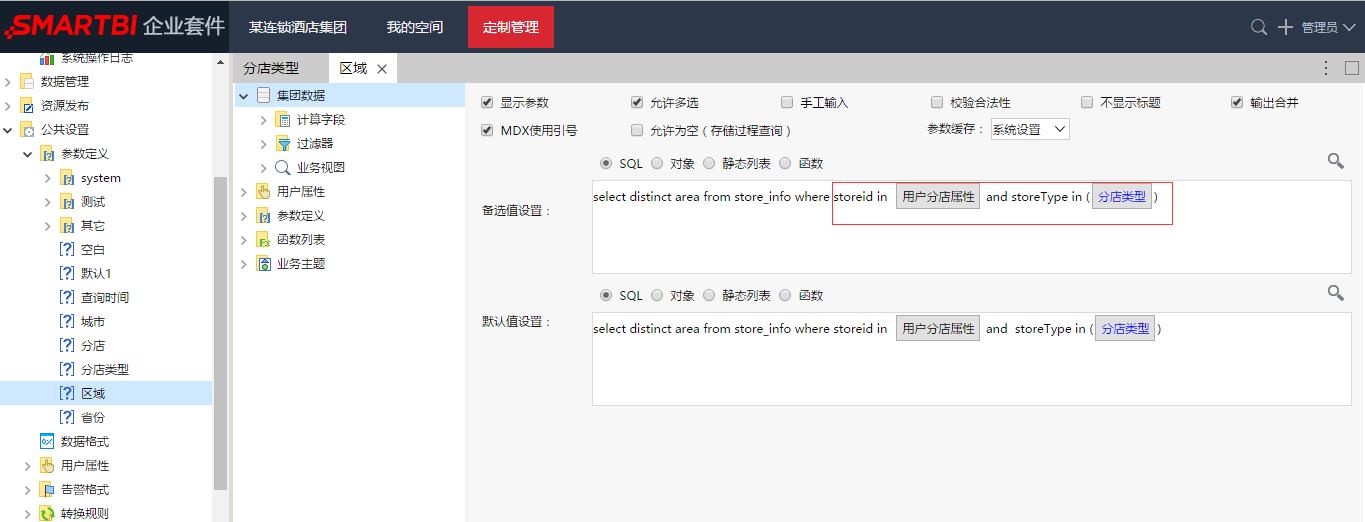Select the 城市 parameter

point(93,322)
